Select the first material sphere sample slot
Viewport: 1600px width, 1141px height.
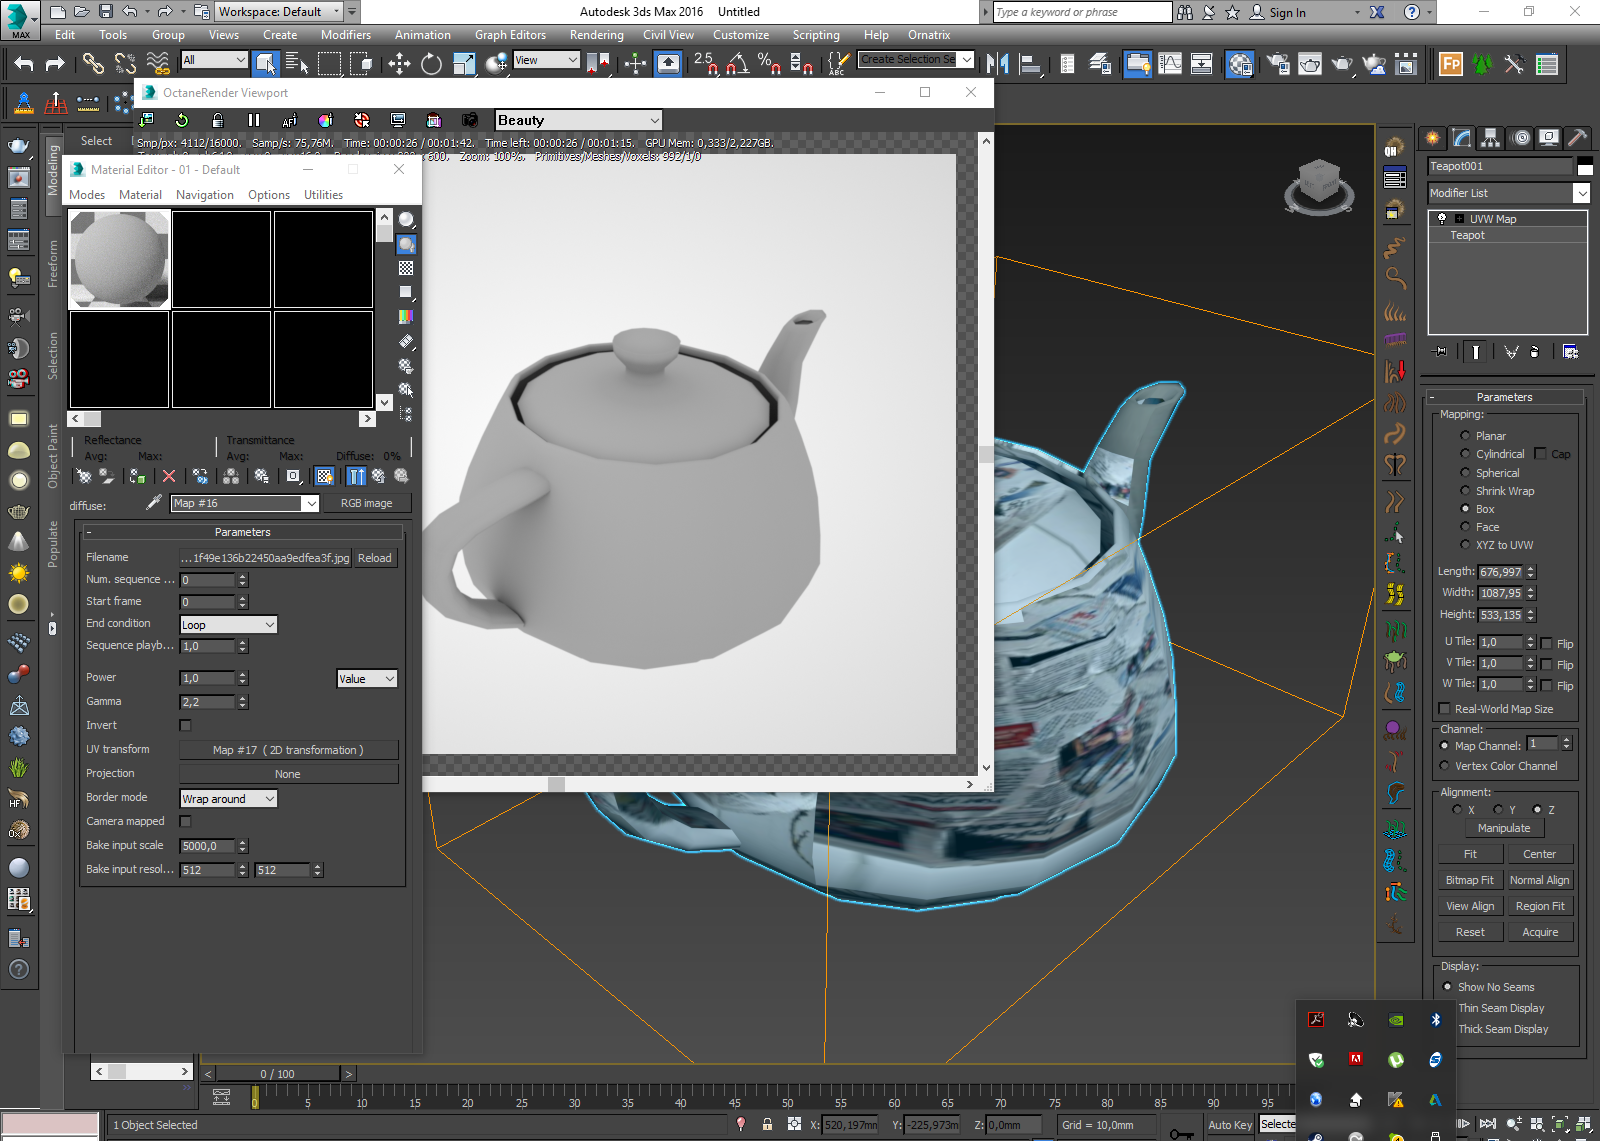pyautogui.click(x=119, y=260)
